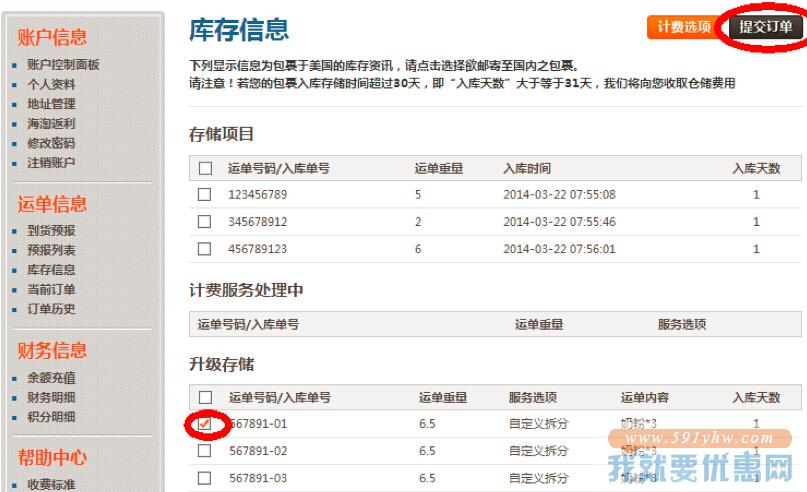Check the box for 567891-02
The width and height of the screenshot is (807, 492).
[204, 451]
